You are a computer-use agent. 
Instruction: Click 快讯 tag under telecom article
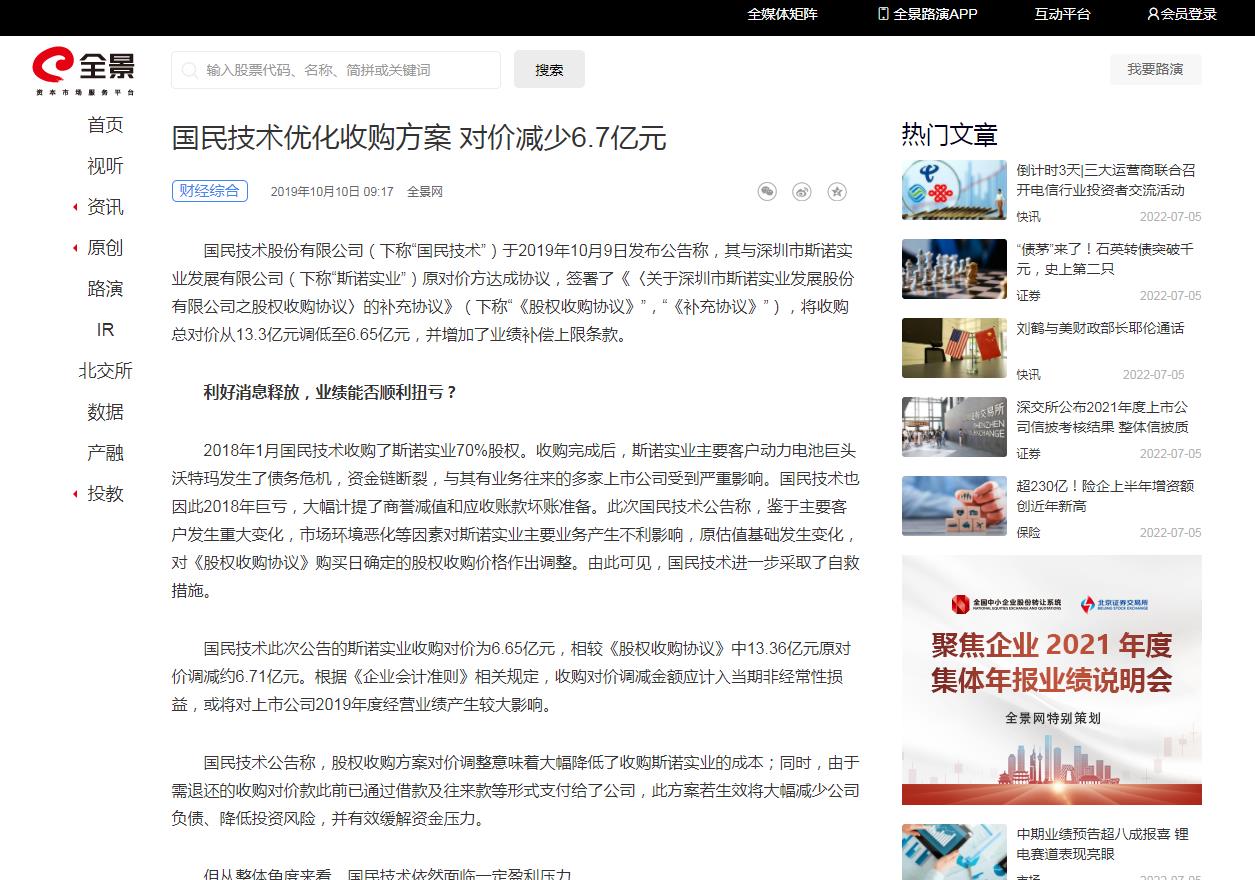tap(1028, 217)
